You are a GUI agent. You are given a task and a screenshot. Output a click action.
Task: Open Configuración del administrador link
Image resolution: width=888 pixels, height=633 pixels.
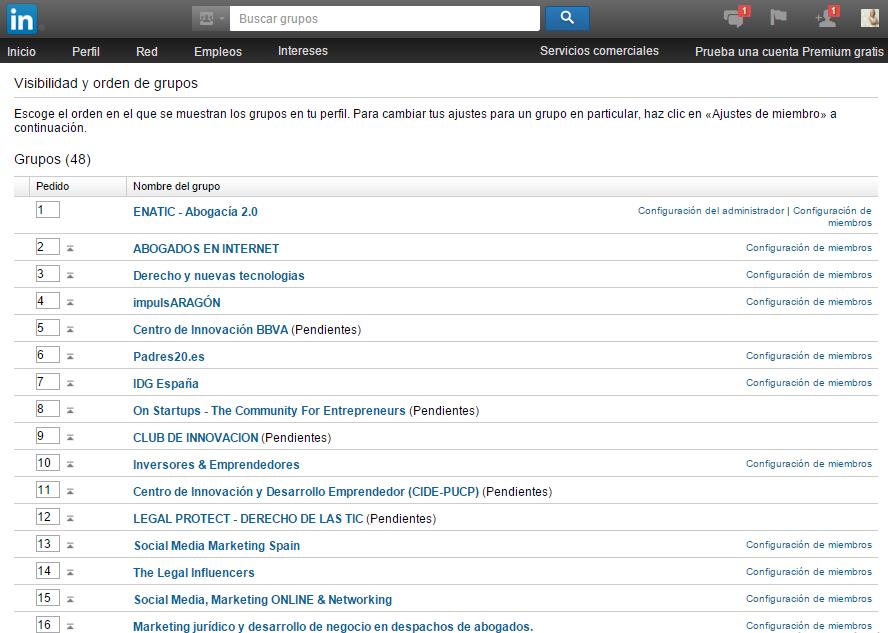click(711, 211)
